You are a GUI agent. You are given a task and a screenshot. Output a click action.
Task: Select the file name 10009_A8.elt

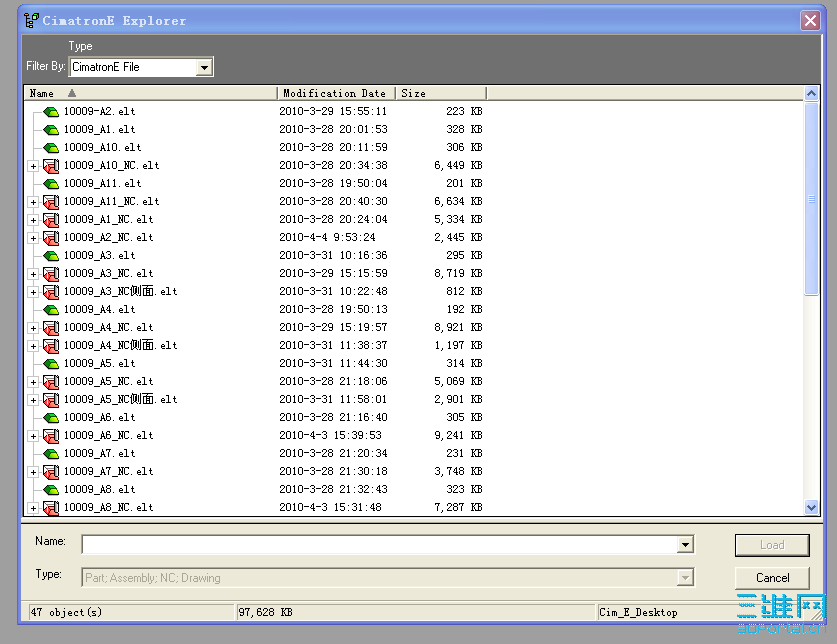[99, 490]
